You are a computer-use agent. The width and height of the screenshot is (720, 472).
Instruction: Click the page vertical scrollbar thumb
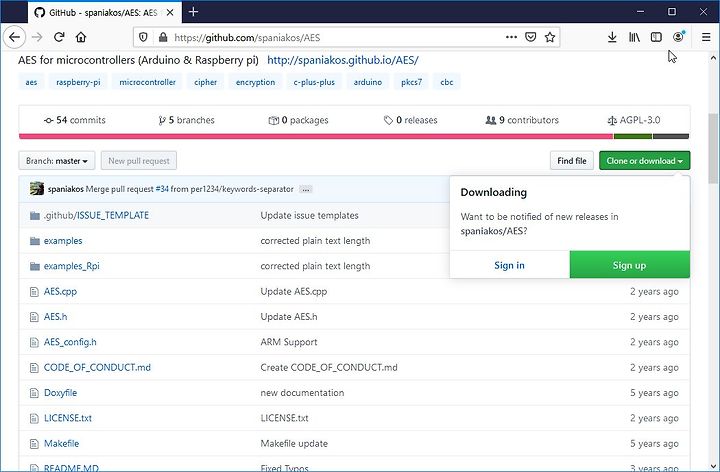[x=713, y=148]
